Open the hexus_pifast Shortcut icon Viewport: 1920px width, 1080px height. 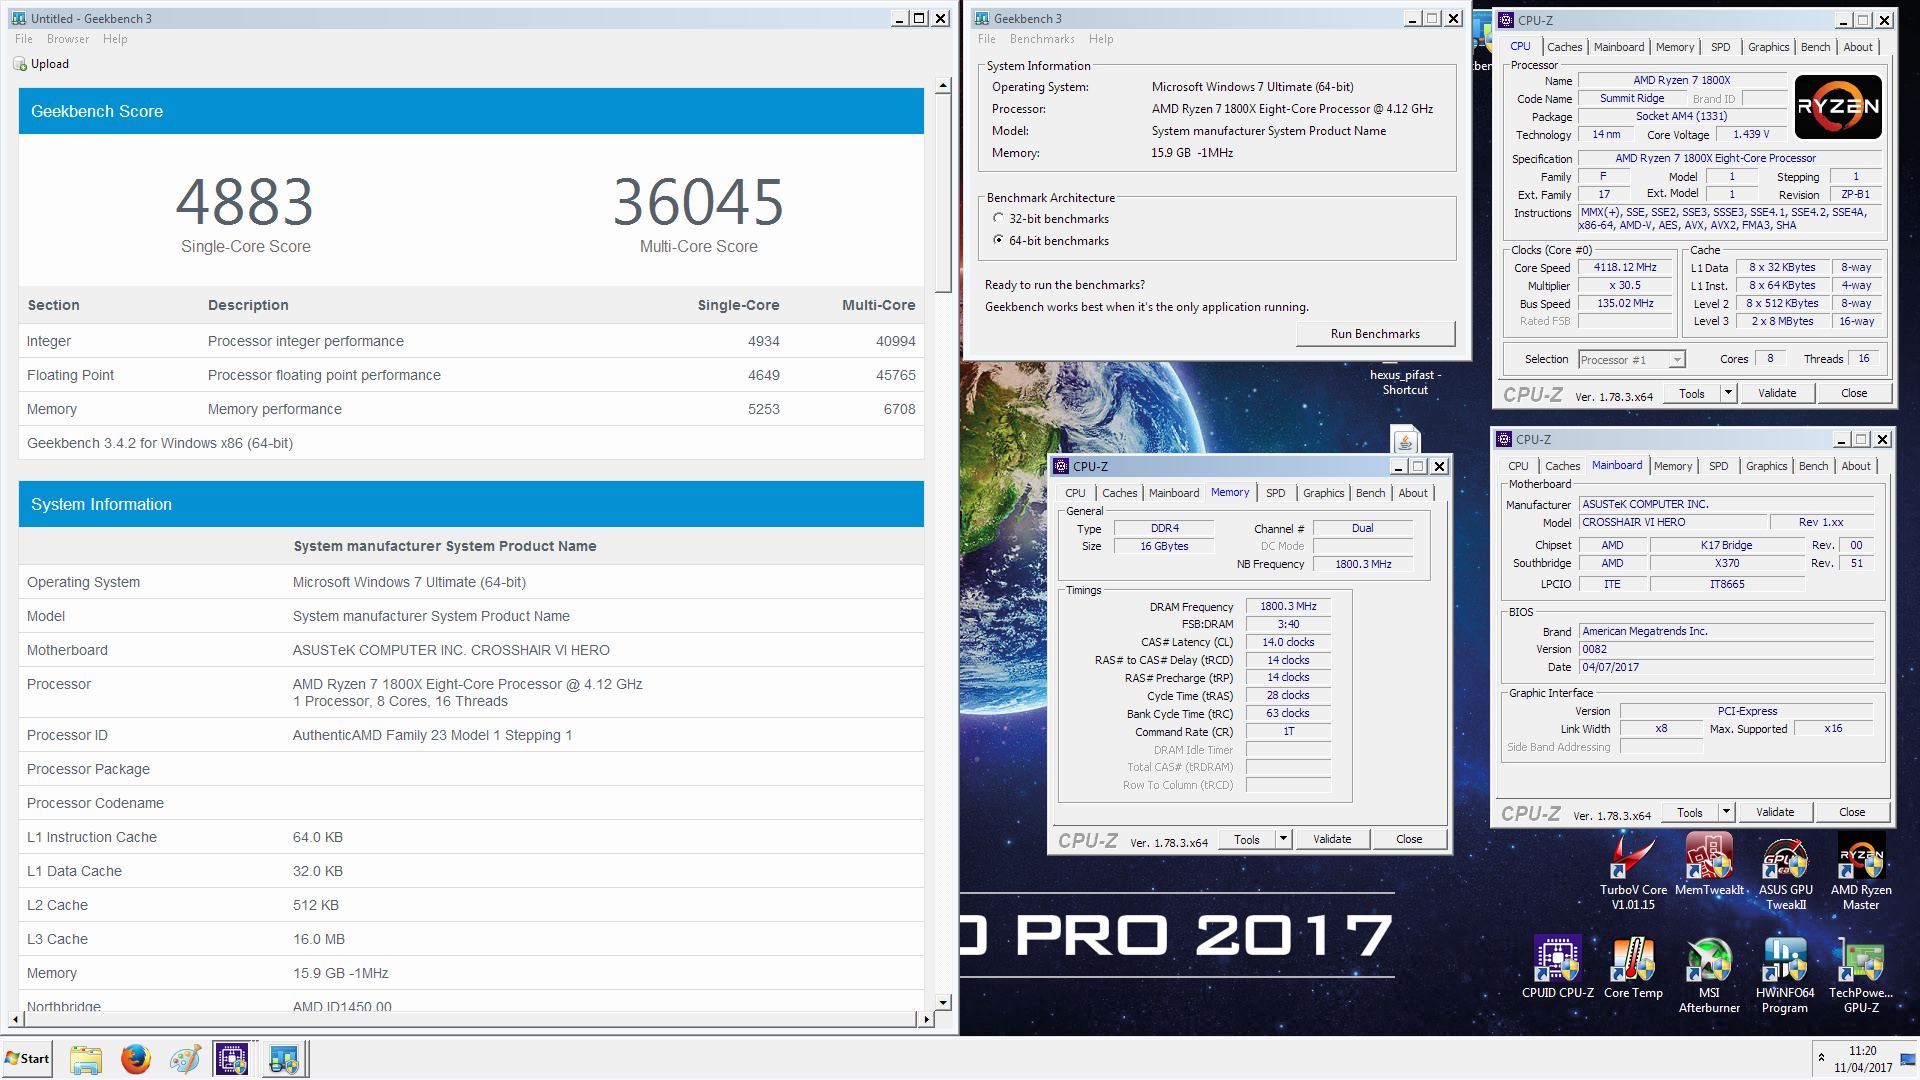tap(1405, 382)
